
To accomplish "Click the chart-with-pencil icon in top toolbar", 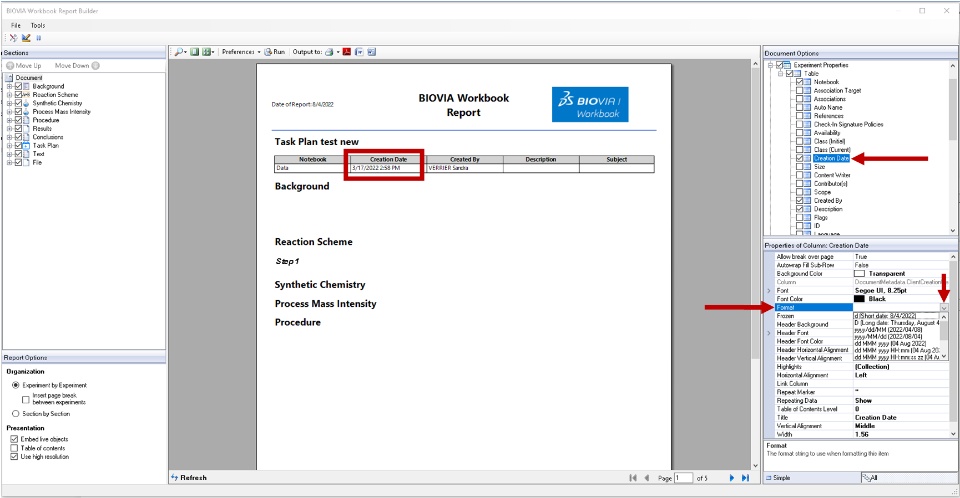I will [26, 38].
